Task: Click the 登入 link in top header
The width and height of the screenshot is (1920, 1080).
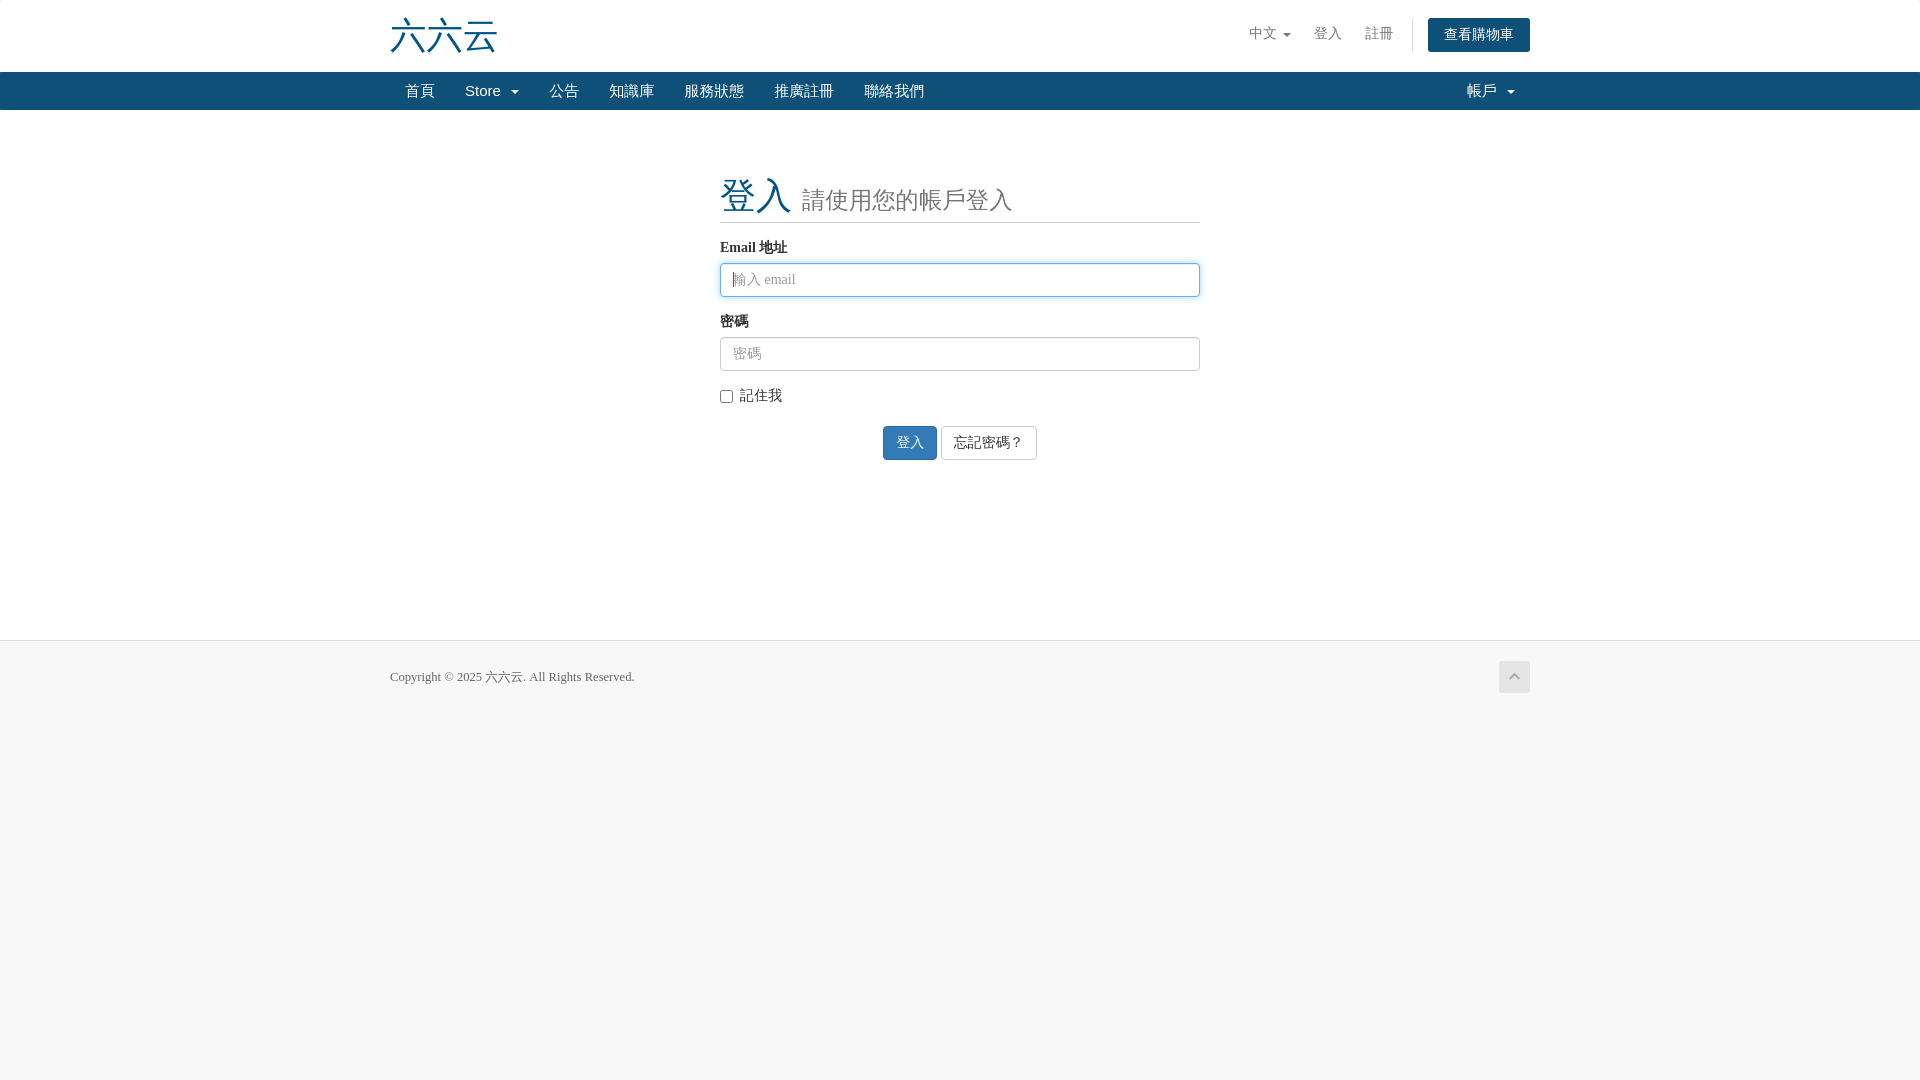Action: pyautogui.click(x=1327, y=34)
